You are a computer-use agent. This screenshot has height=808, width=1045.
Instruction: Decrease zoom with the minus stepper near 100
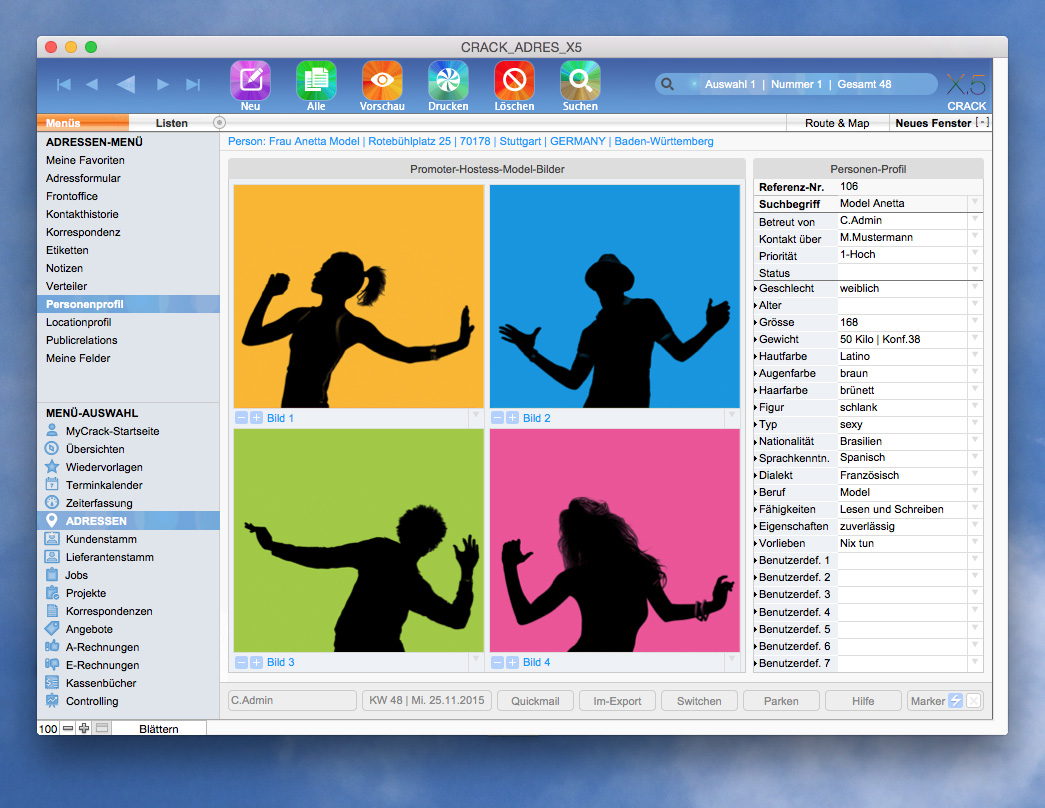pyautogui.click(x=66, y=728)
